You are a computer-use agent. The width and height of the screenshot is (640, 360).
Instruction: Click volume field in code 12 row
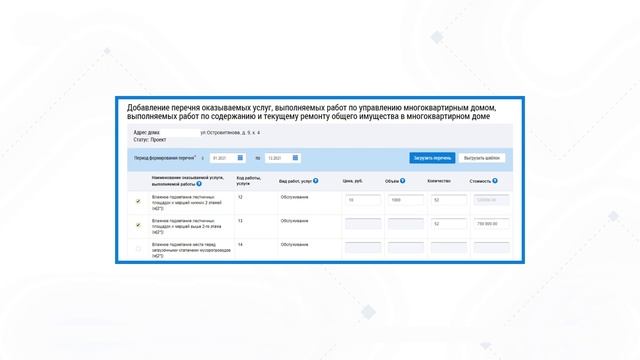pyautogui.click(x=406, y=200)
